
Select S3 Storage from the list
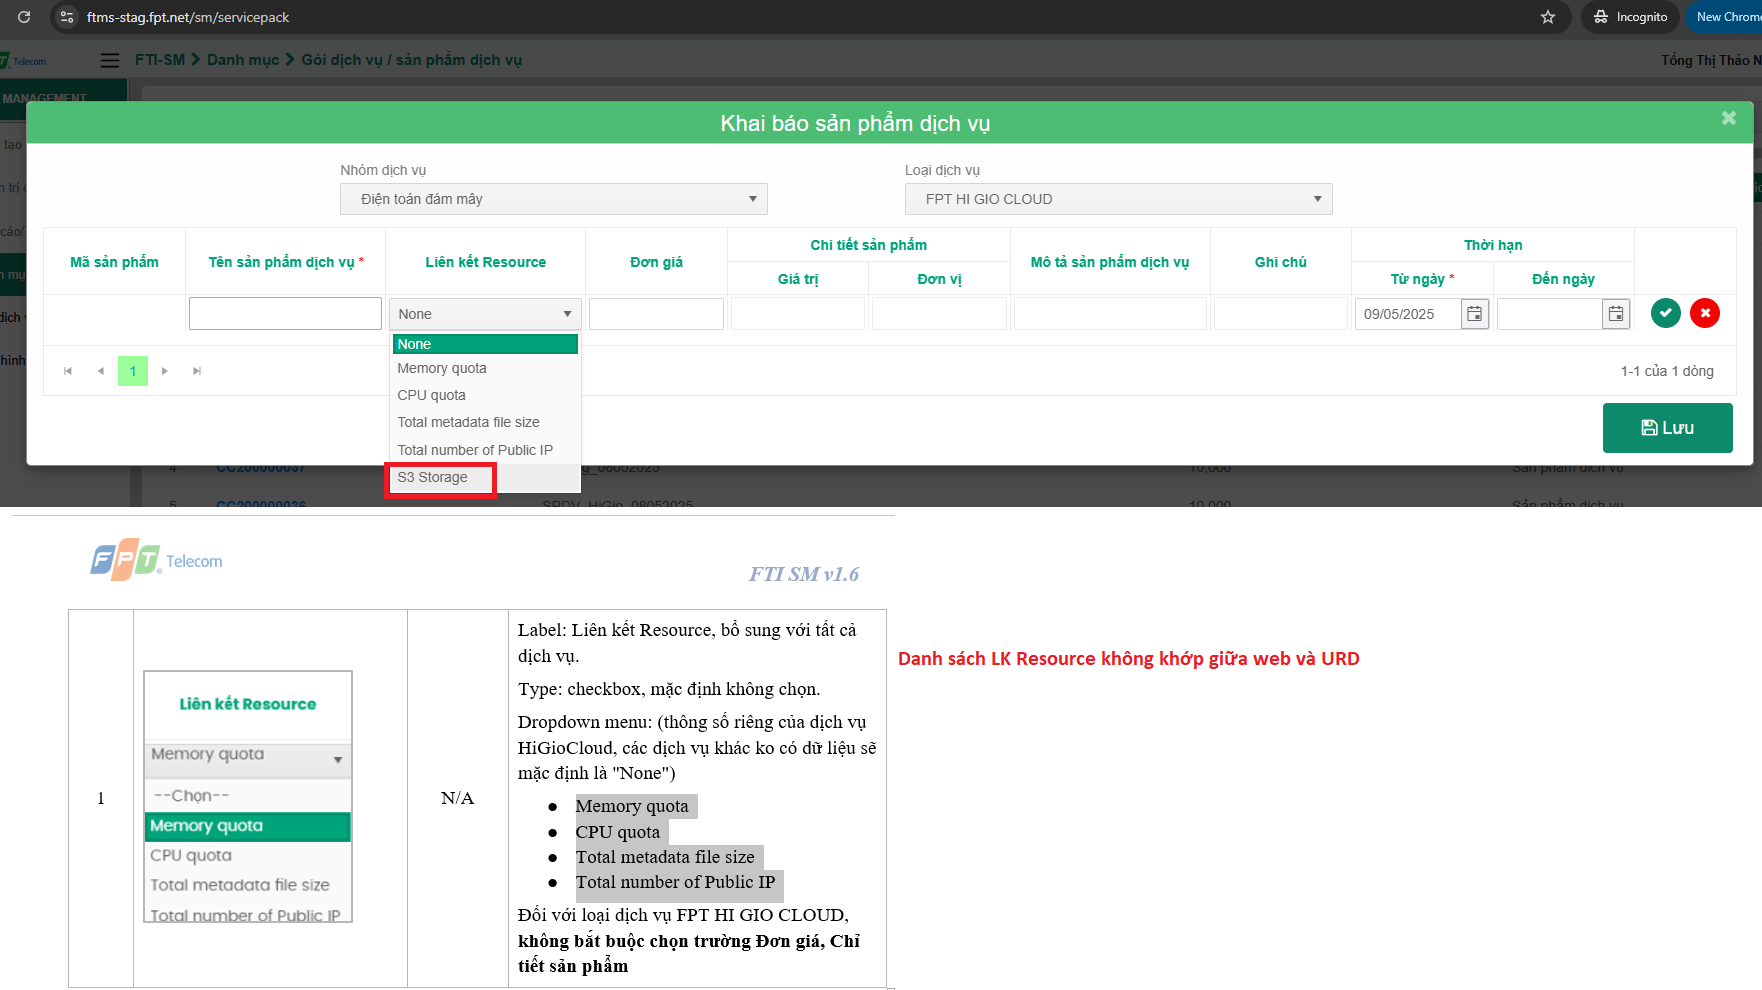point(433,478)
